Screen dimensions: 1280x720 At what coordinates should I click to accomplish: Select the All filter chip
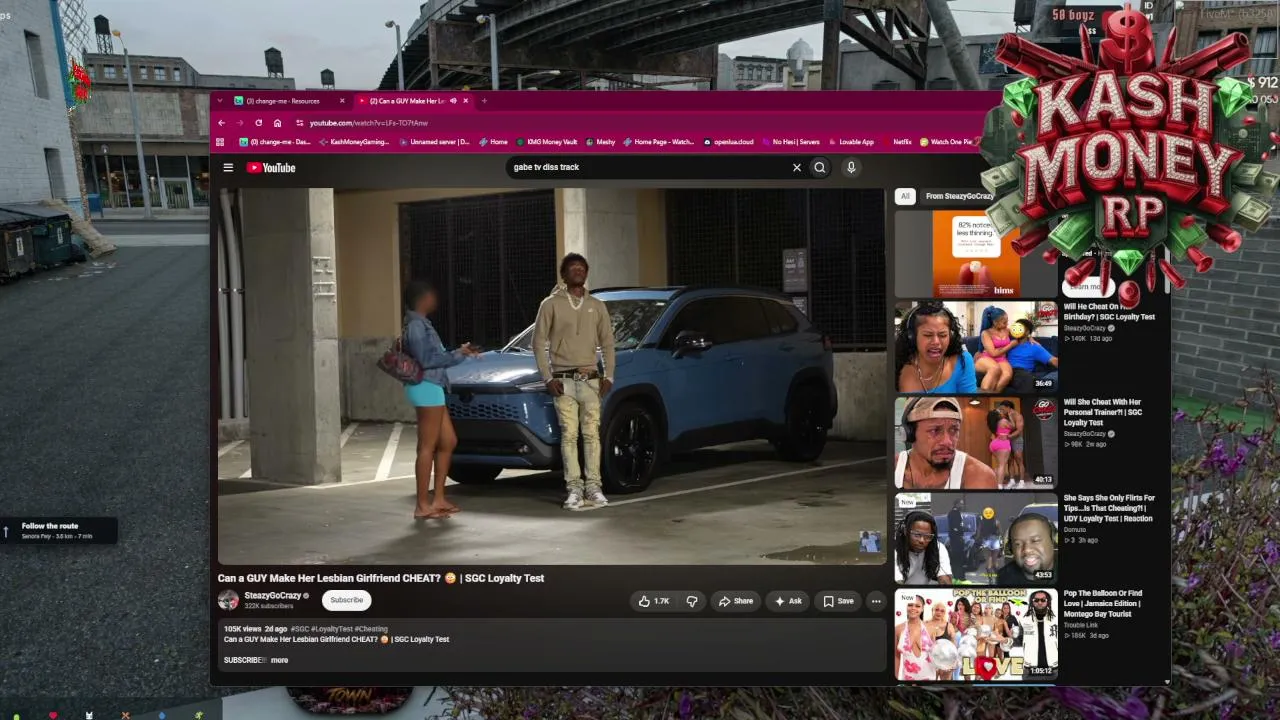pyautogui.click(x=905, y=196)
